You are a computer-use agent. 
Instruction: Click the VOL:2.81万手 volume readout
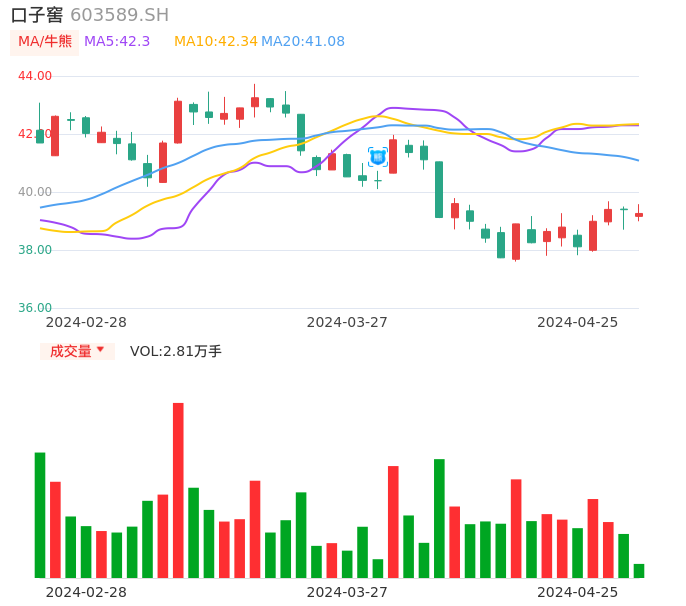[176, 351]
